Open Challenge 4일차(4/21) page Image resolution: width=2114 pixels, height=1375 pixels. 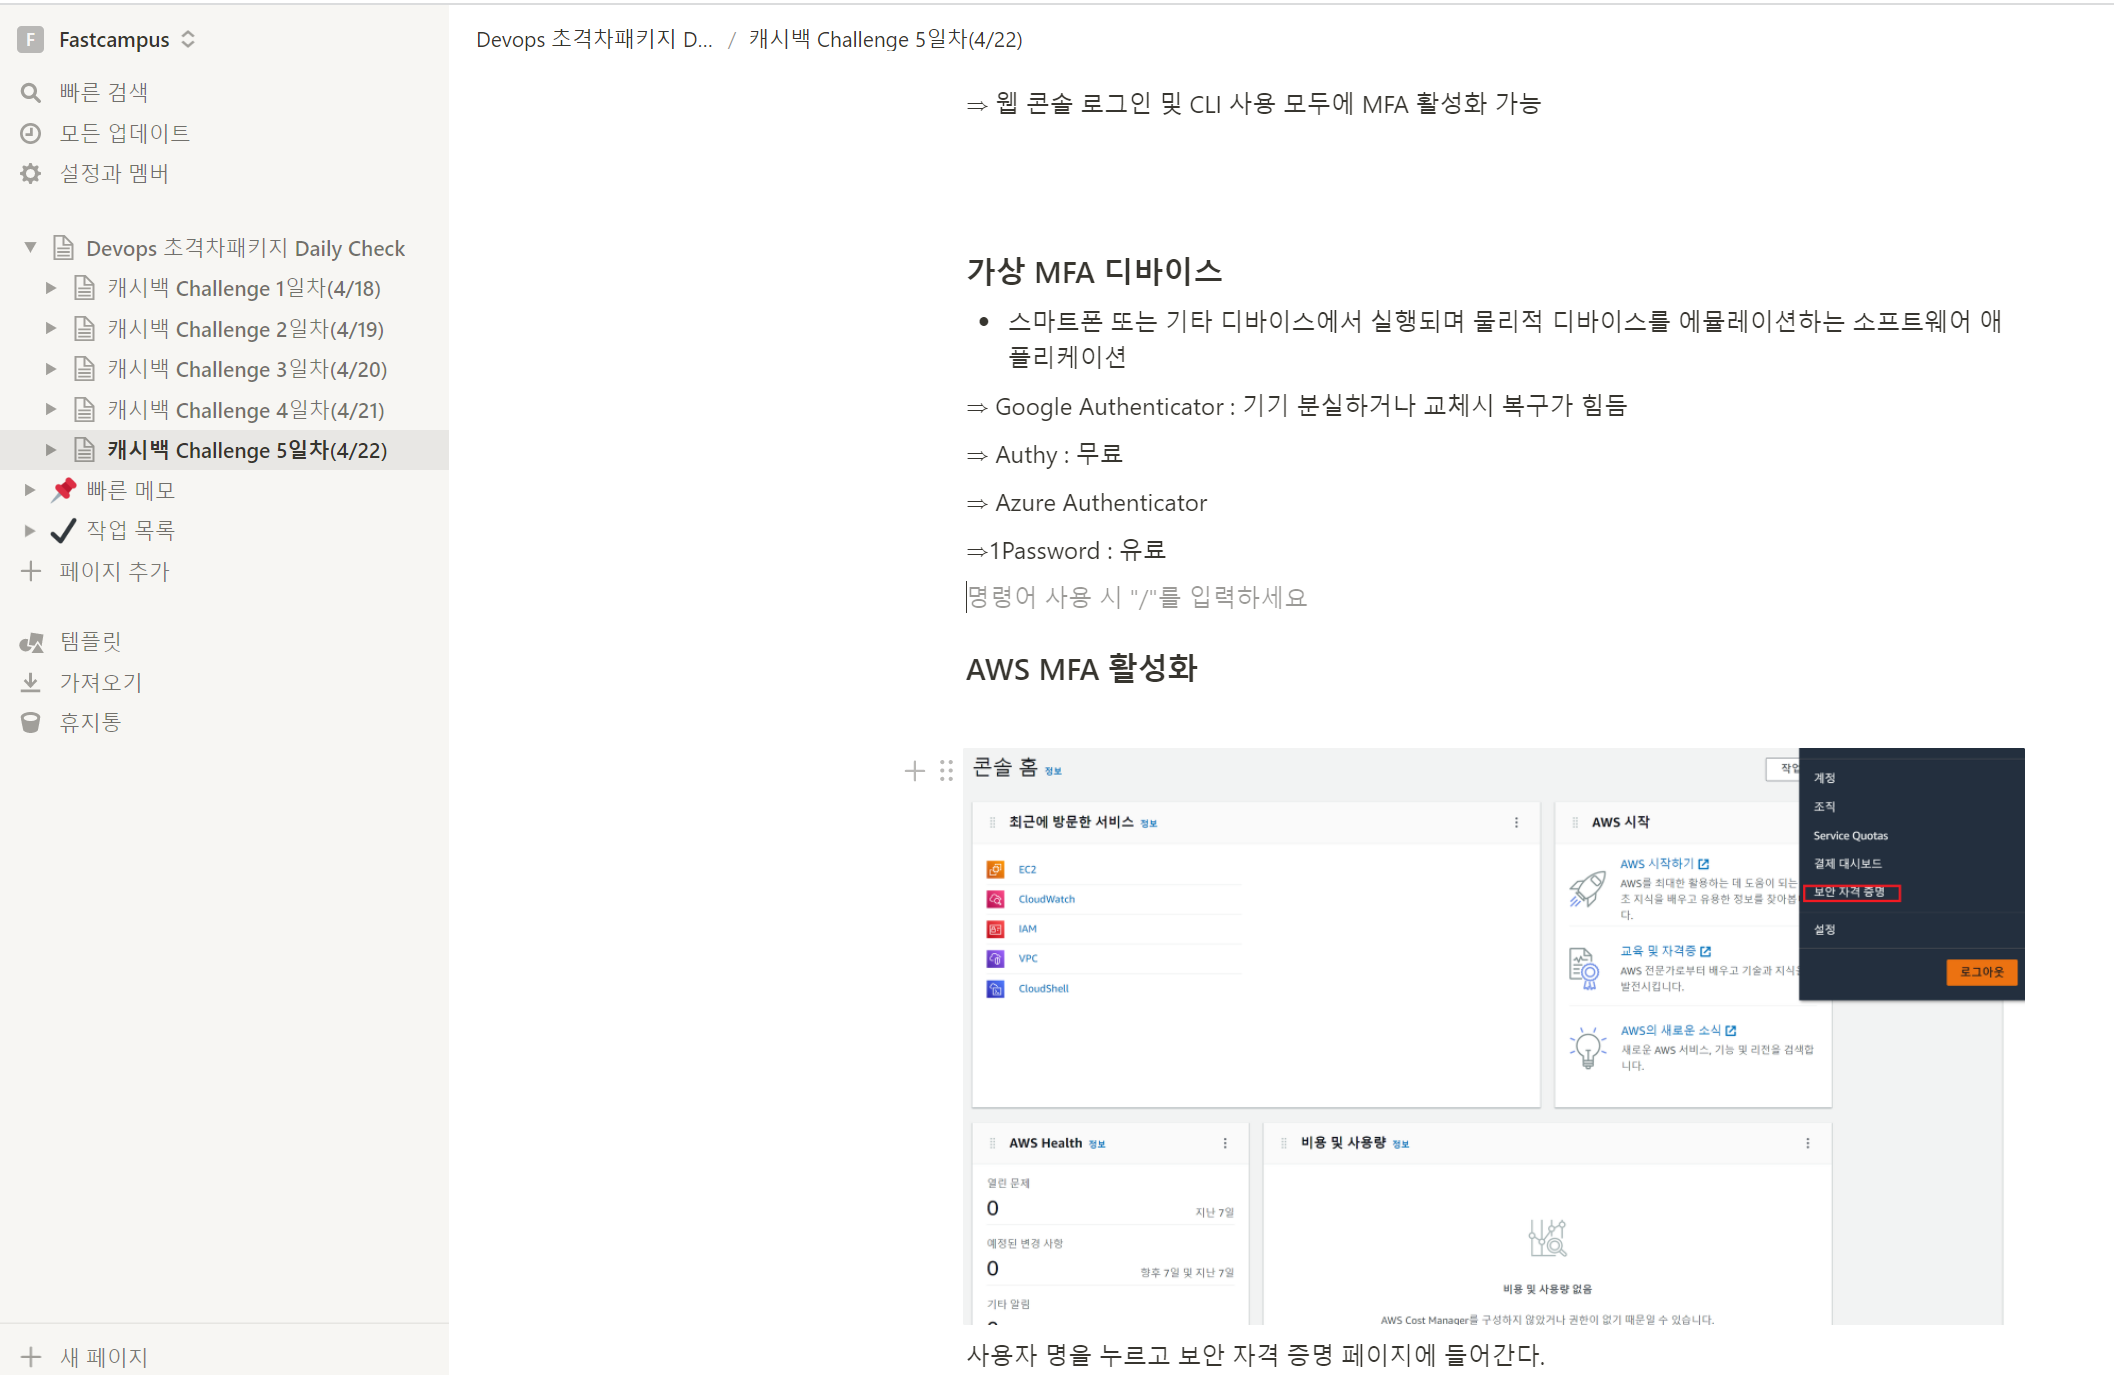pyautogui.click(x=245, y=410)
